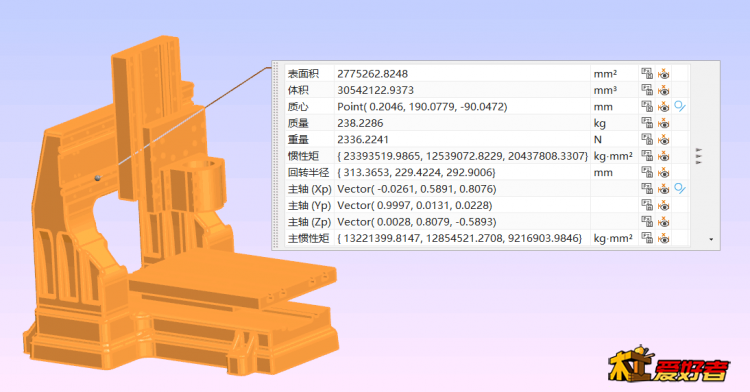Select the weight value 2336.2241

(x=363, y=139)
